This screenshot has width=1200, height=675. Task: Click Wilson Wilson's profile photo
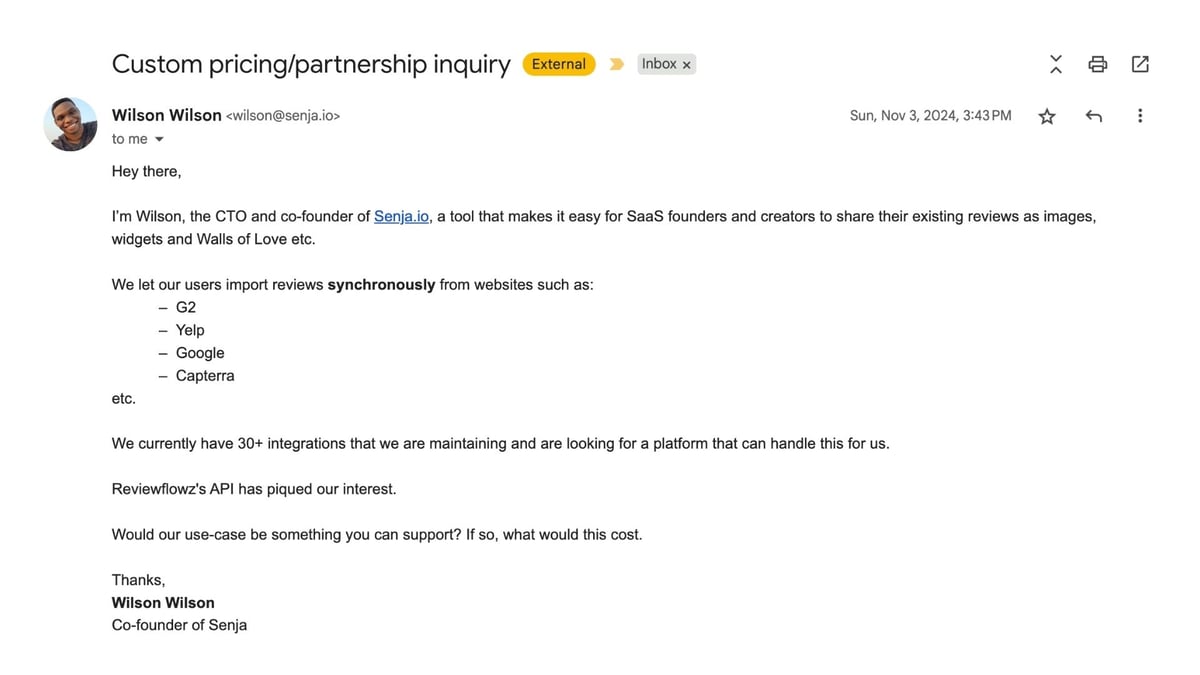click(x=70, y=124)
